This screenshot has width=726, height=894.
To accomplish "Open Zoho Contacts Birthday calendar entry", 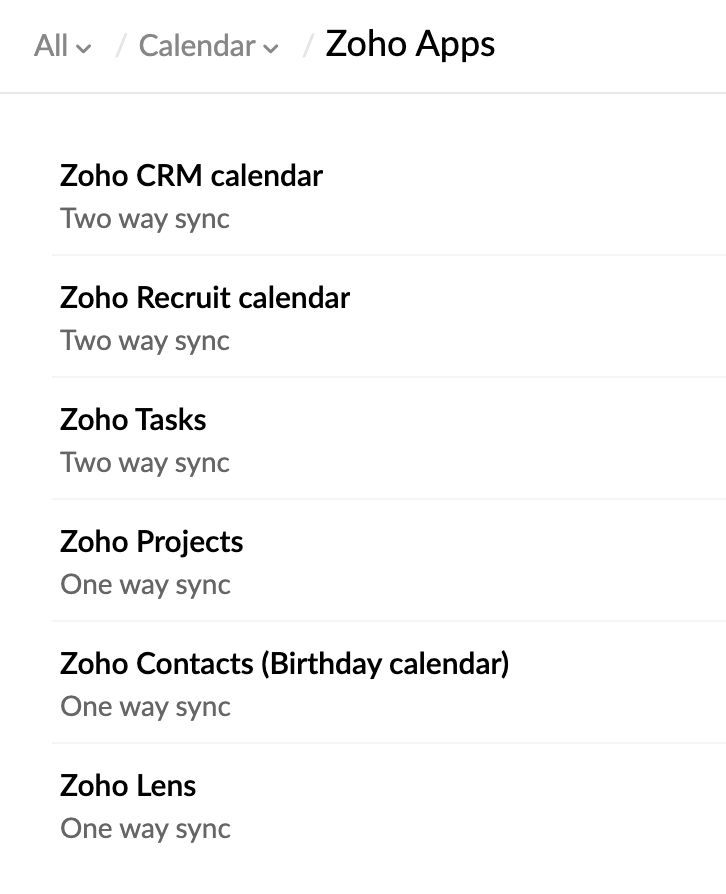I will click(x=284, y=664).
